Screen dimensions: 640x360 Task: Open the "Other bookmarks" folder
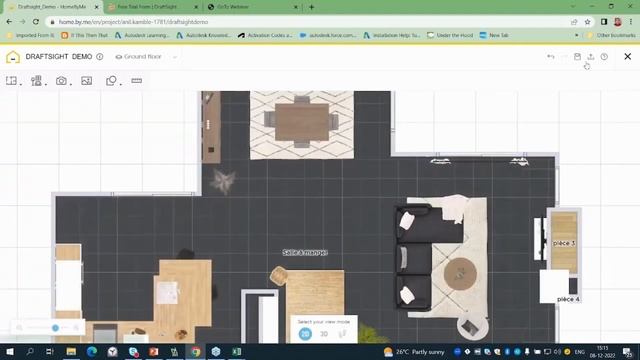click(x=611, y=36)
